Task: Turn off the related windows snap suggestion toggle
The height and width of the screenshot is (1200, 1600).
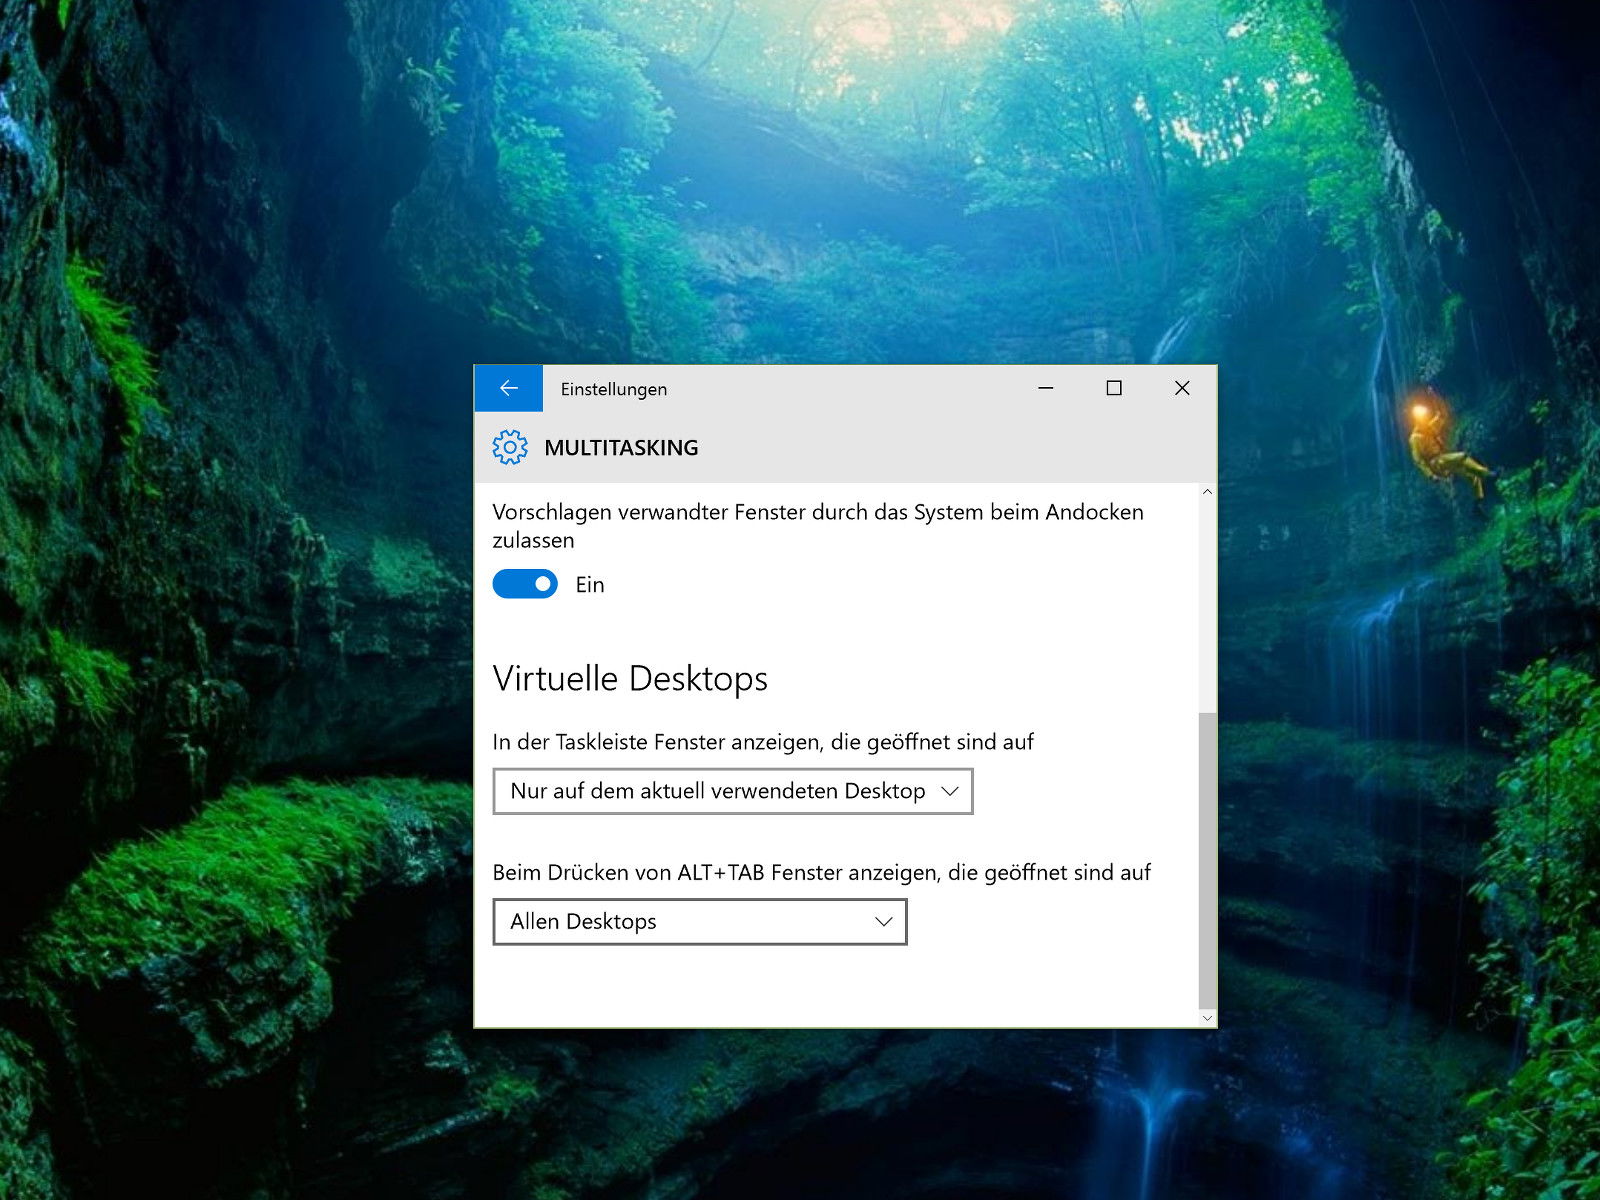Action: [525, 584]
